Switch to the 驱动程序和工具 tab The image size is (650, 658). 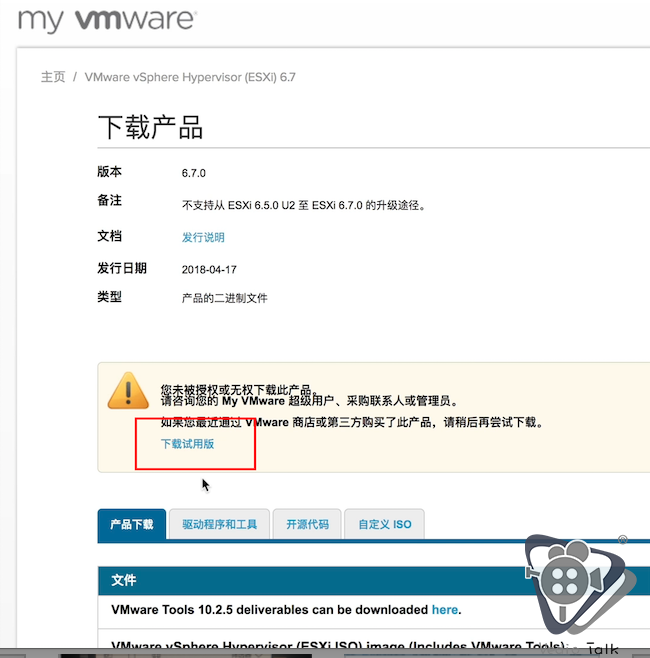coord(219,524)
